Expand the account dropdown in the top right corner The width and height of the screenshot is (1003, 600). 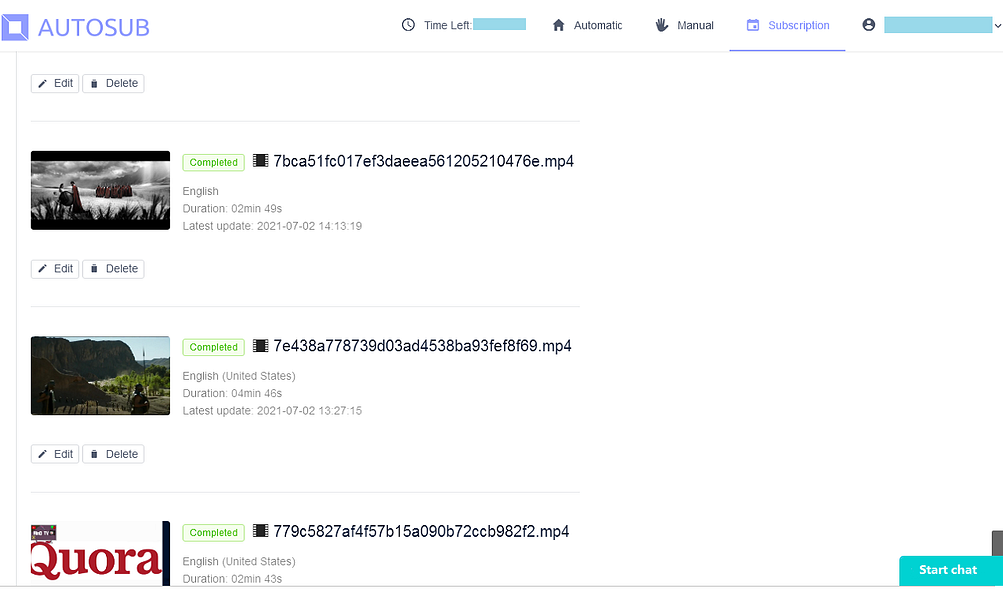pyautogui.click(x=996, y=24)
